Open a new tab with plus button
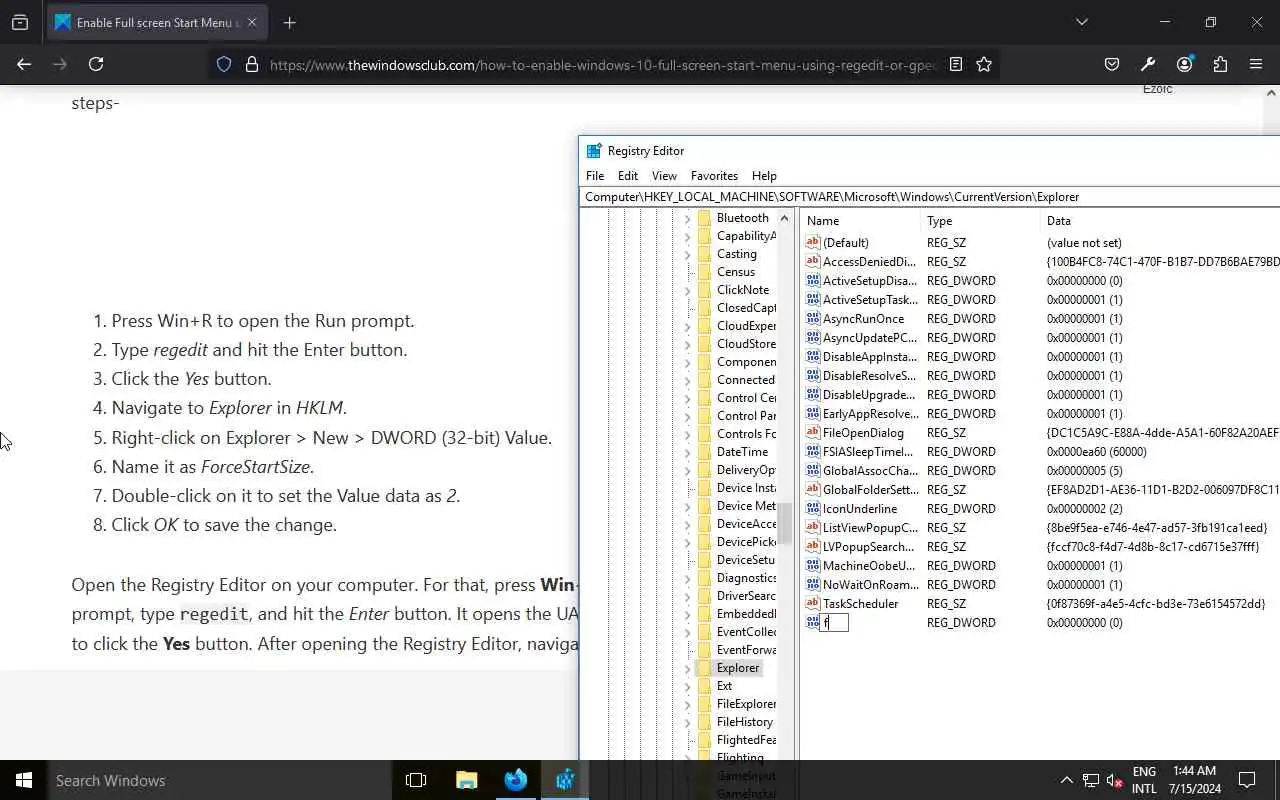The height and width of the screenshot is (800, 1280). (x=290, y=22)
